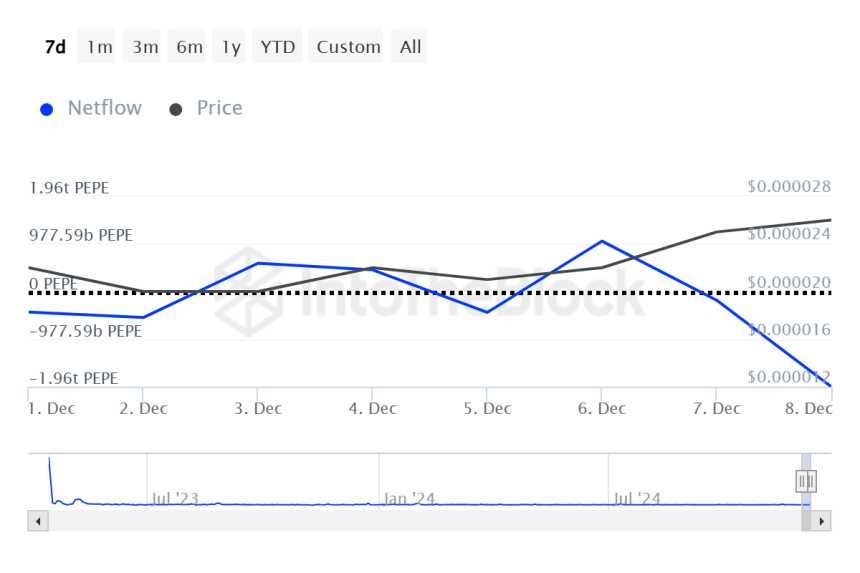Grab the navigator range handle
The width and height of the screenshot is (860, 573).
pos(806,482)
